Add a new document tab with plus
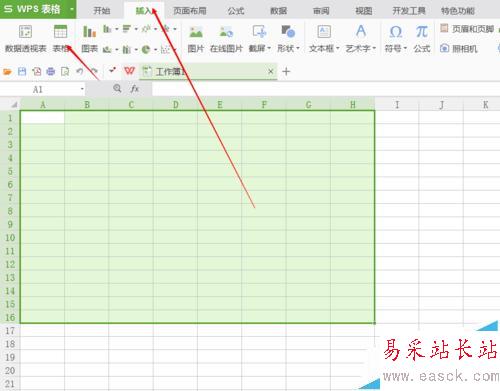Screen dimensions: 500x391 click(286, 71)
